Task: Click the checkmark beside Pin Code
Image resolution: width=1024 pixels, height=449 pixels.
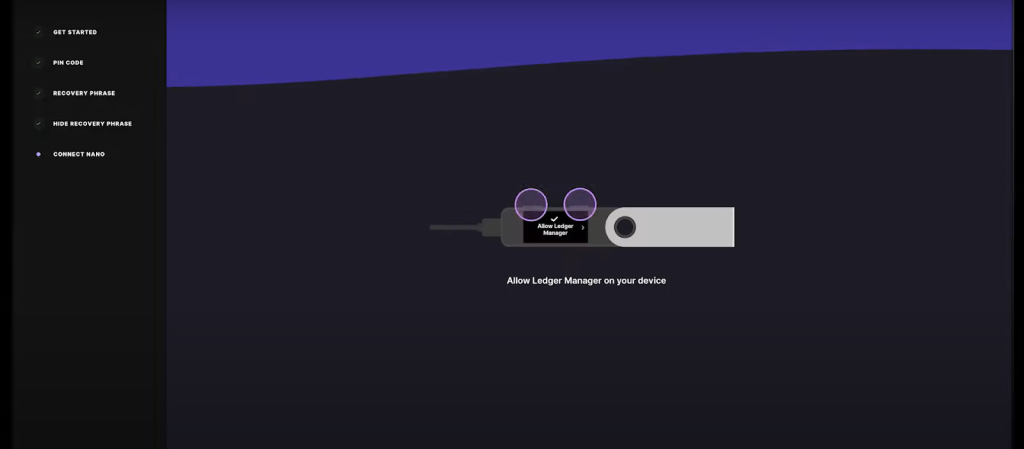Action: pyautogui.click(x=39, y=63)
